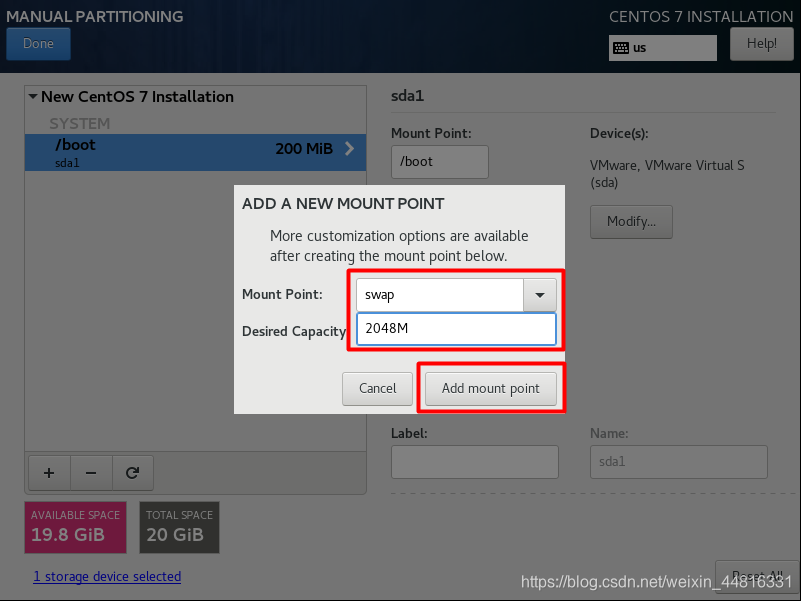Image resolution: width=801 pixels, height=601 pixels.
Task: Click the CENTOS 7 INSTALLATION header text
Action: (701, 17)
